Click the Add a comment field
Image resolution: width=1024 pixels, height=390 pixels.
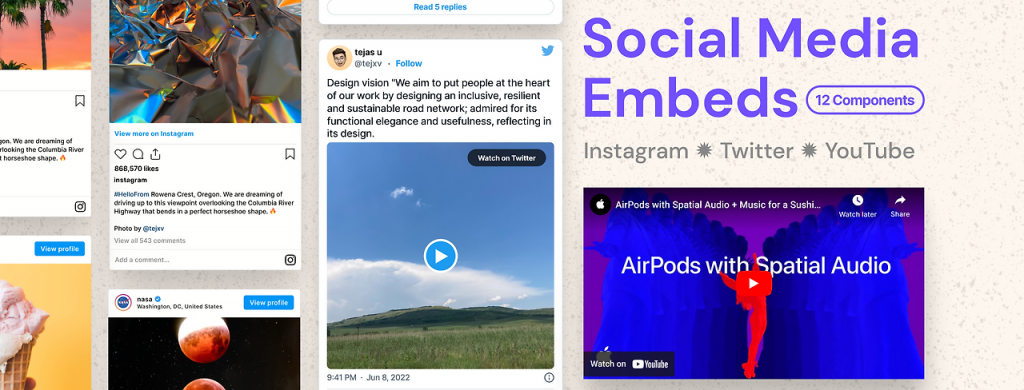[196, 260]
